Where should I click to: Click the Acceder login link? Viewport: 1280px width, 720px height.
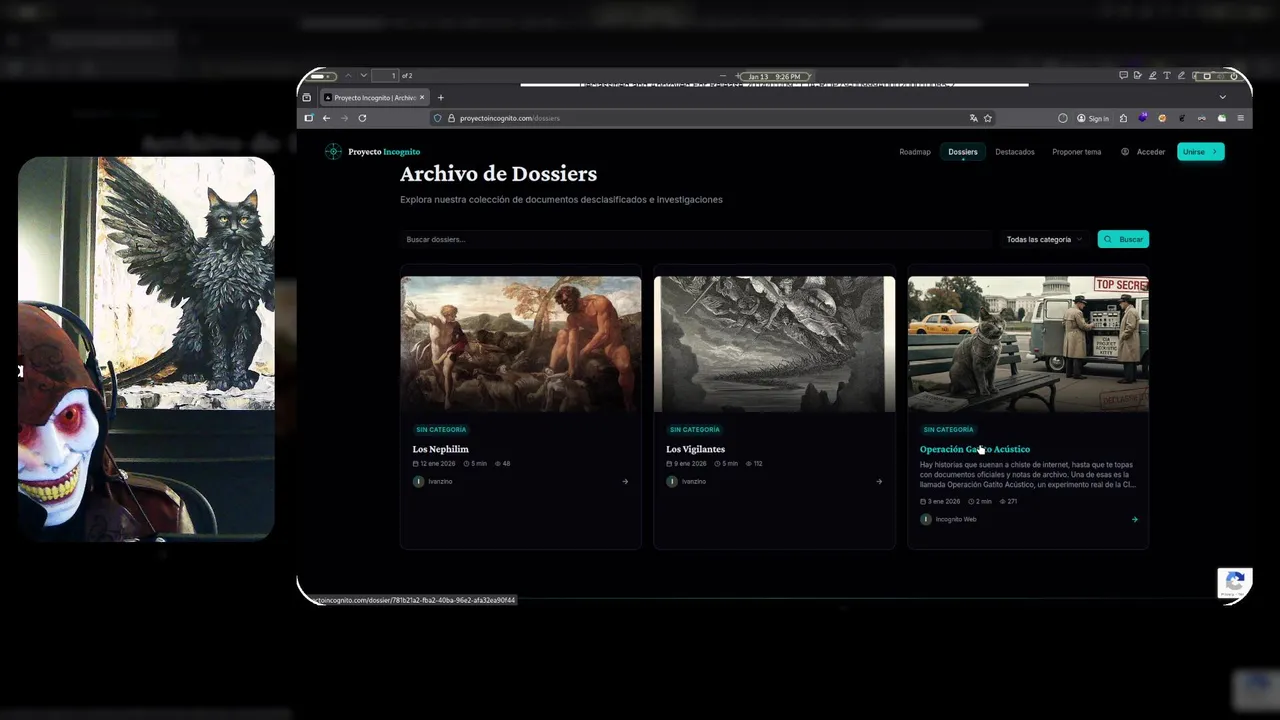click(1143, 152)
